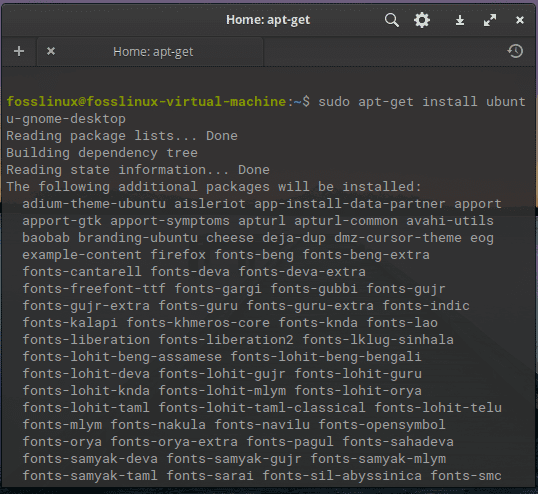Click package name 'fonts-khmeros-core'
The image size is (538, 494).
[x=198, y=322]
